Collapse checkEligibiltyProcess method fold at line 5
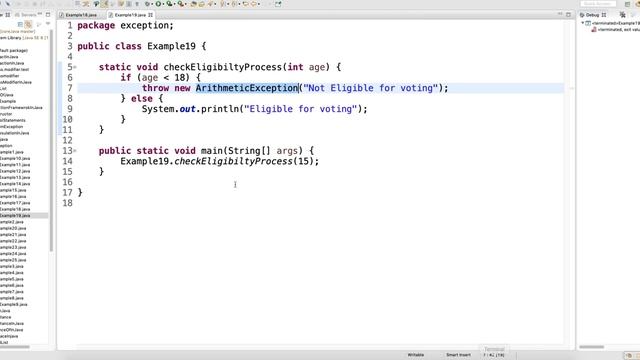The width and height of the screenshot is (640, 360). [75, 67]
